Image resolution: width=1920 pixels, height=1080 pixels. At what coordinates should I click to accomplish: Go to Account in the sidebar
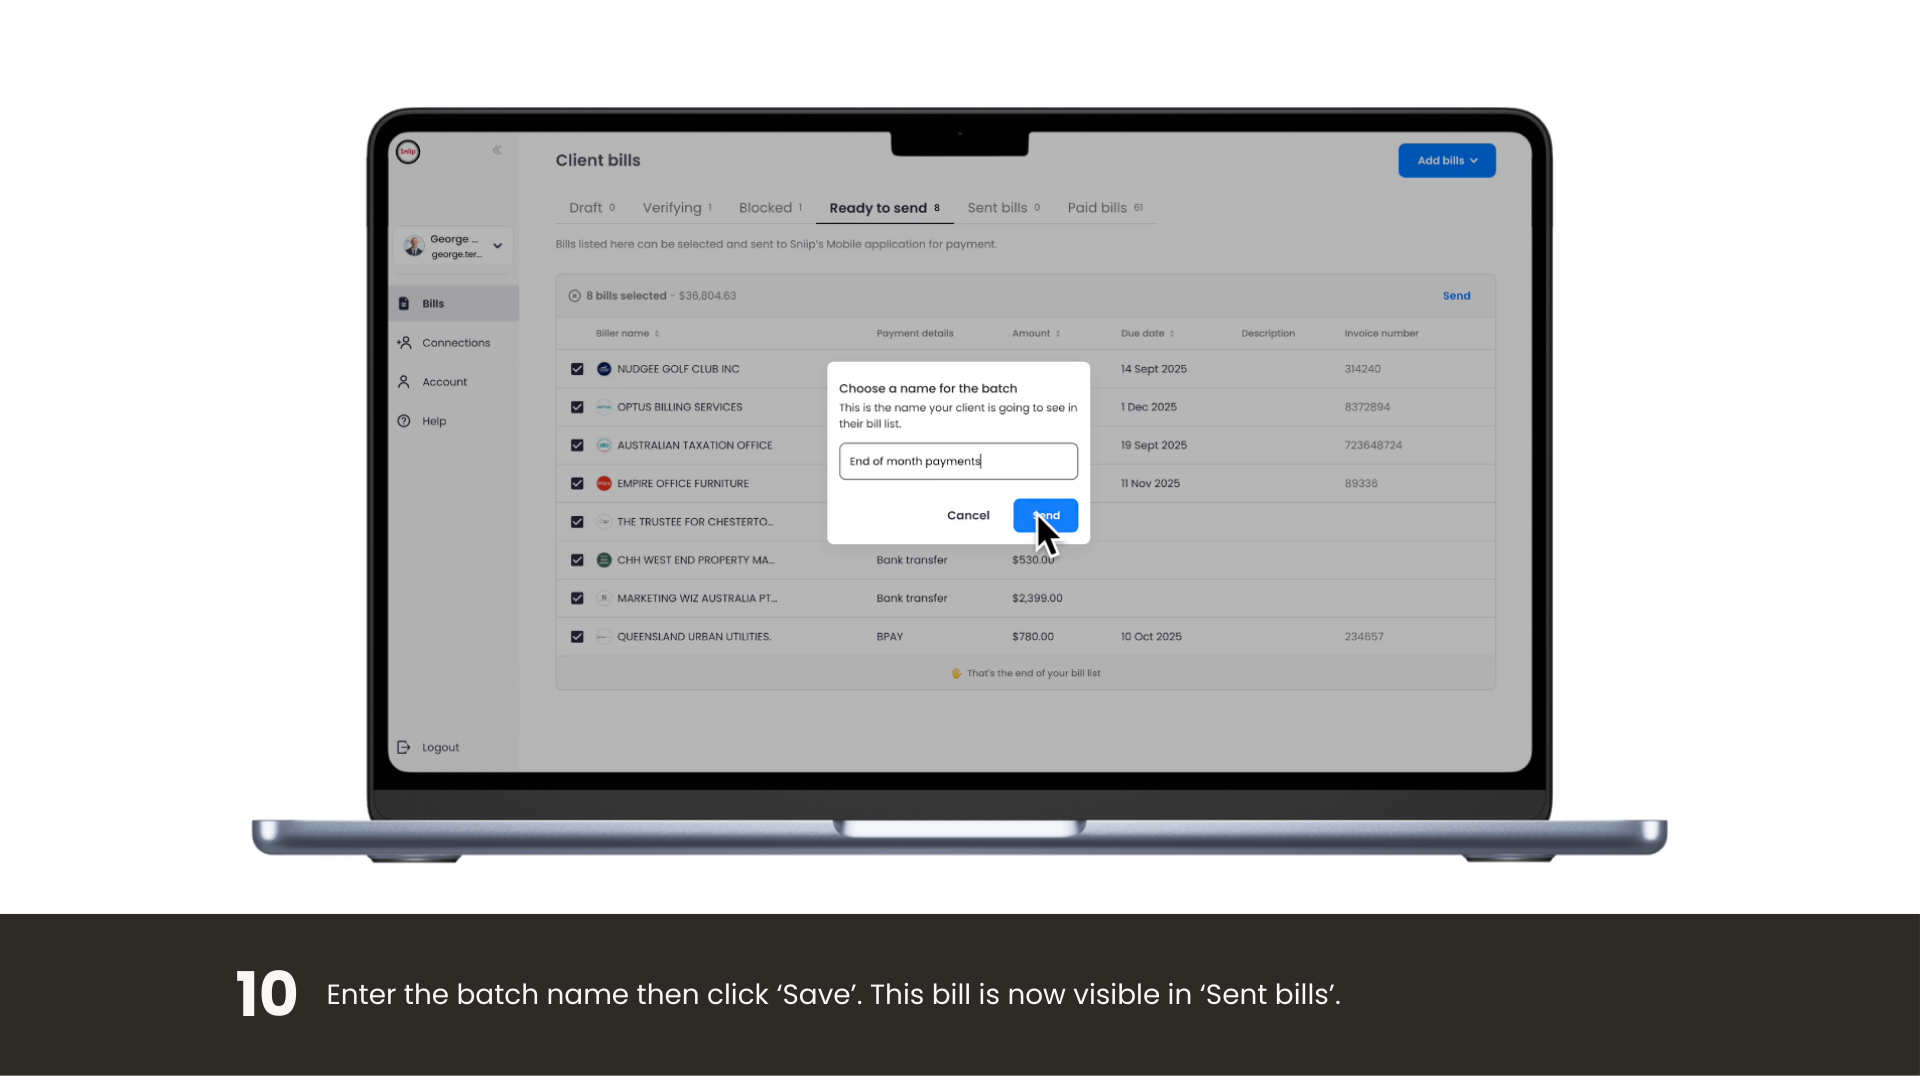point(444,382)
